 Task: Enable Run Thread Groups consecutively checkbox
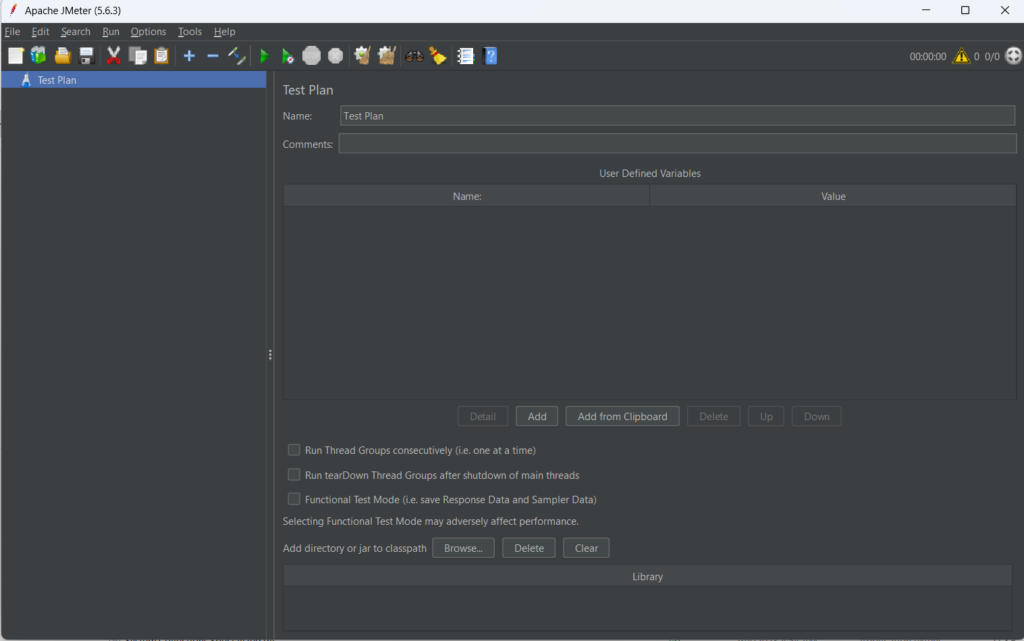(x=294, y=450)
